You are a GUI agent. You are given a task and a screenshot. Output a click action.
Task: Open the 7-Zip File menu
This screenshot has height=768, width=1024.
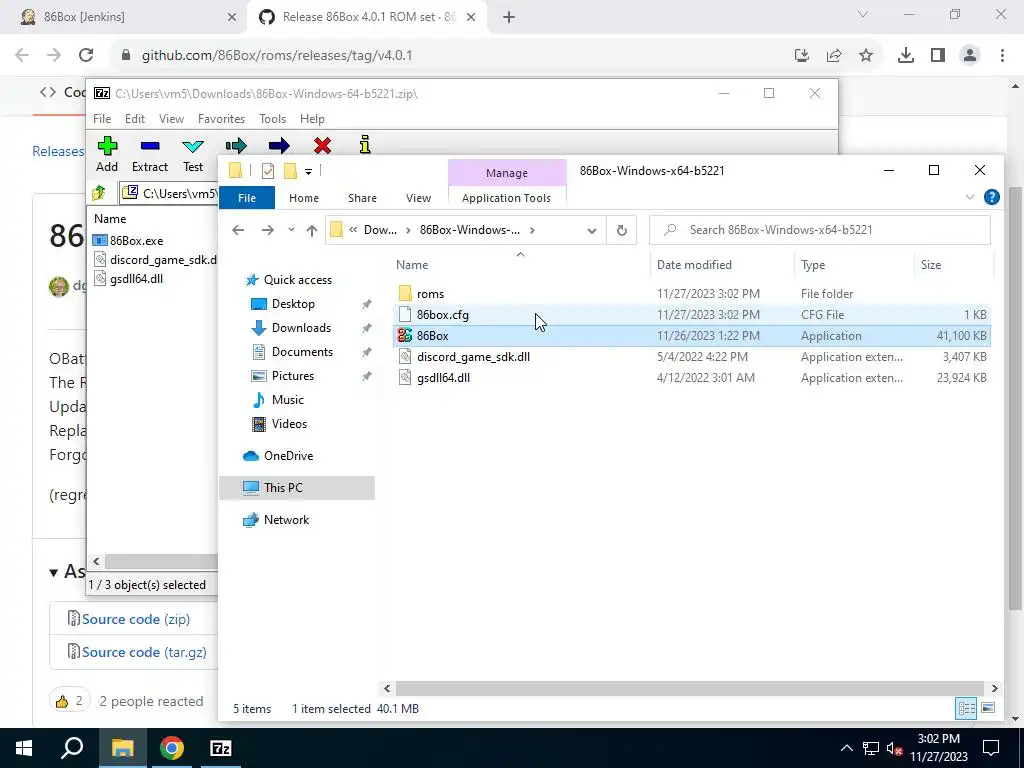102,119
